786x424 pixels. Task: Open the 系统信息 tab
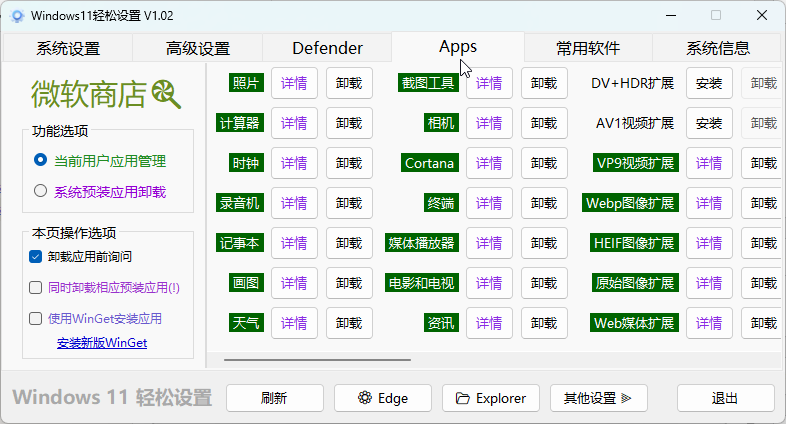(x=718, y=48)
